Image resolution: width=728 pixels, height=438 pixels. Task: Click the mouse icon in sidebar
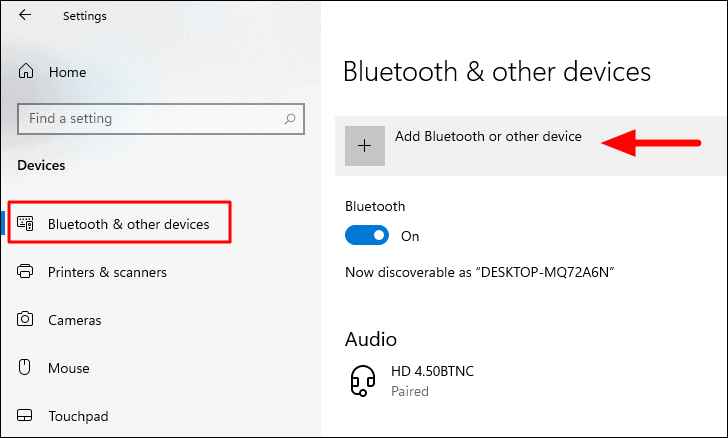(24, 367)
